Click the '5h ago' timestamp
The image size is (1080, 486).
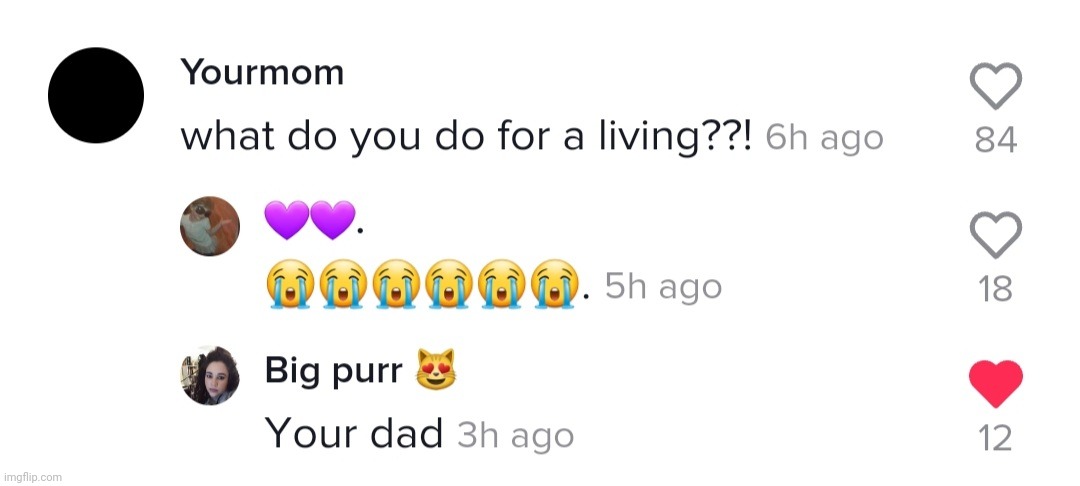pyautogui.click(x=663, y=287)
